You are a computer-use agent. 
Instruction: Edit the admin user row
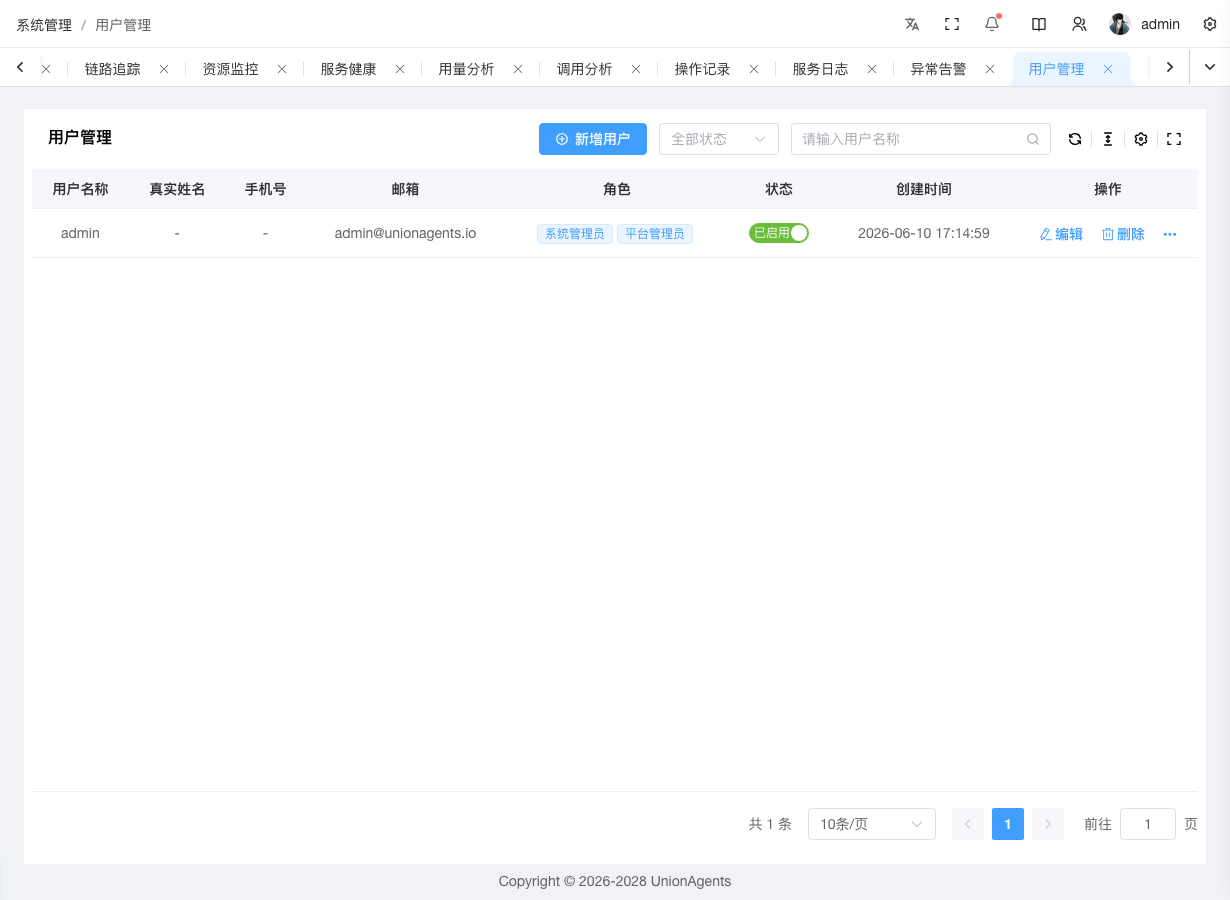point(1061,234)
